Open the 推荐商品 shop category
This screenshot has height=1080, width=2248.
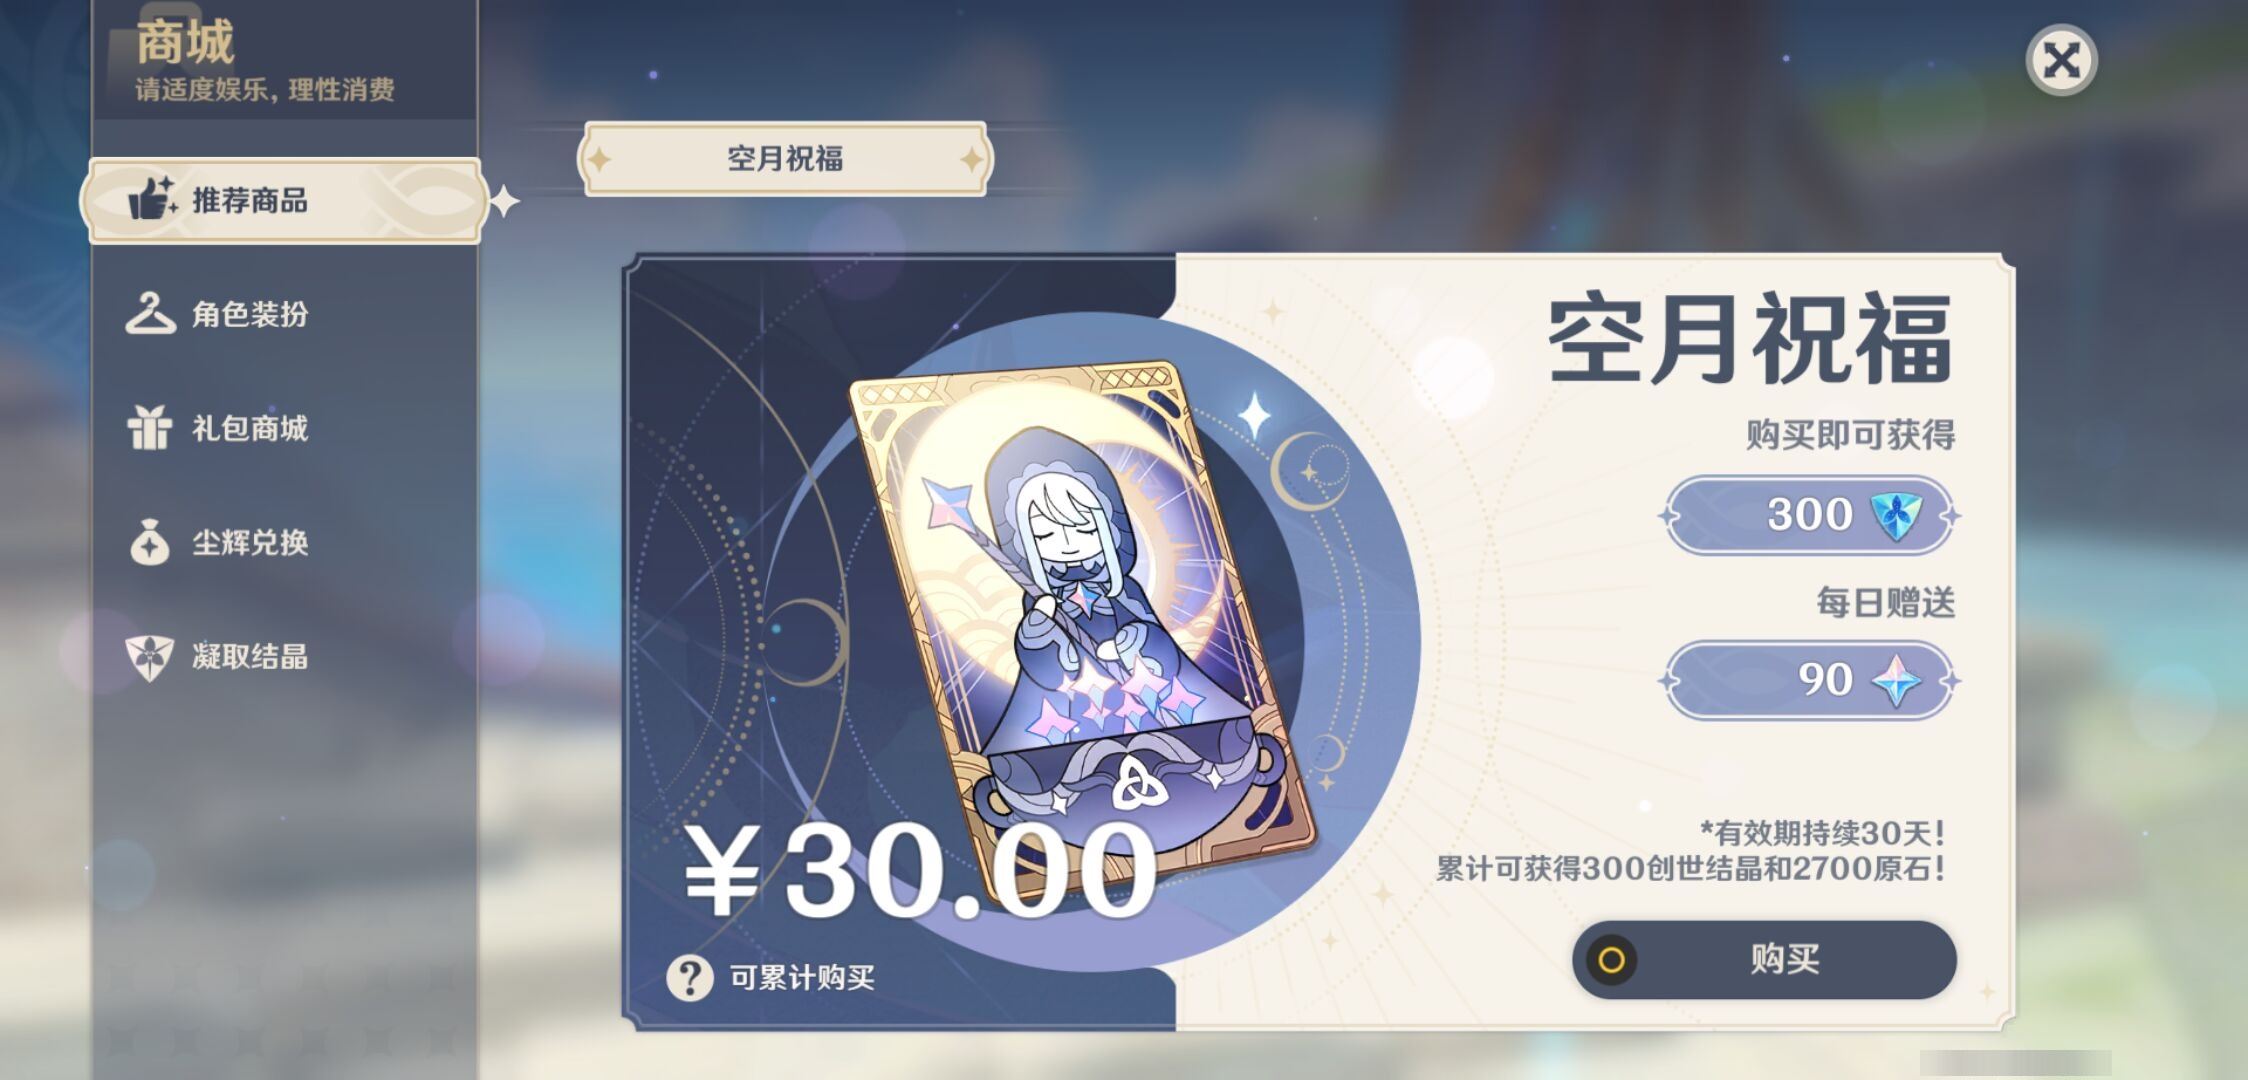pyautogui.click(x=285, y=200)
